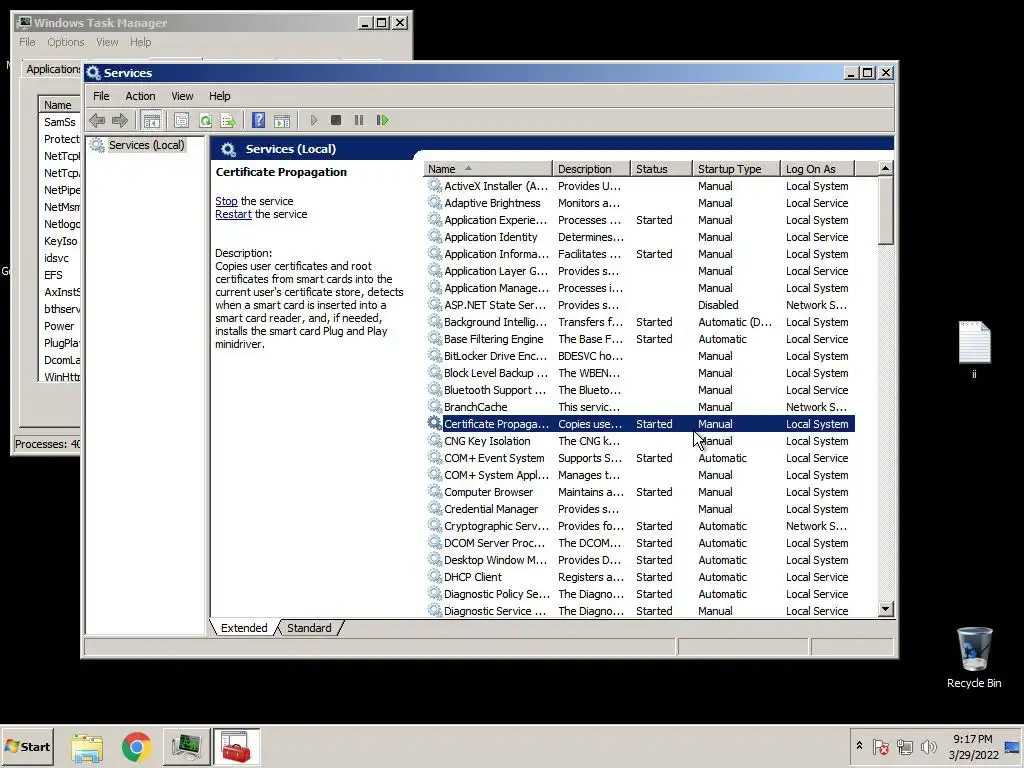Screen dimensions: 1024x768
Task: Sort by the Status column header
Action: point(661,168)
